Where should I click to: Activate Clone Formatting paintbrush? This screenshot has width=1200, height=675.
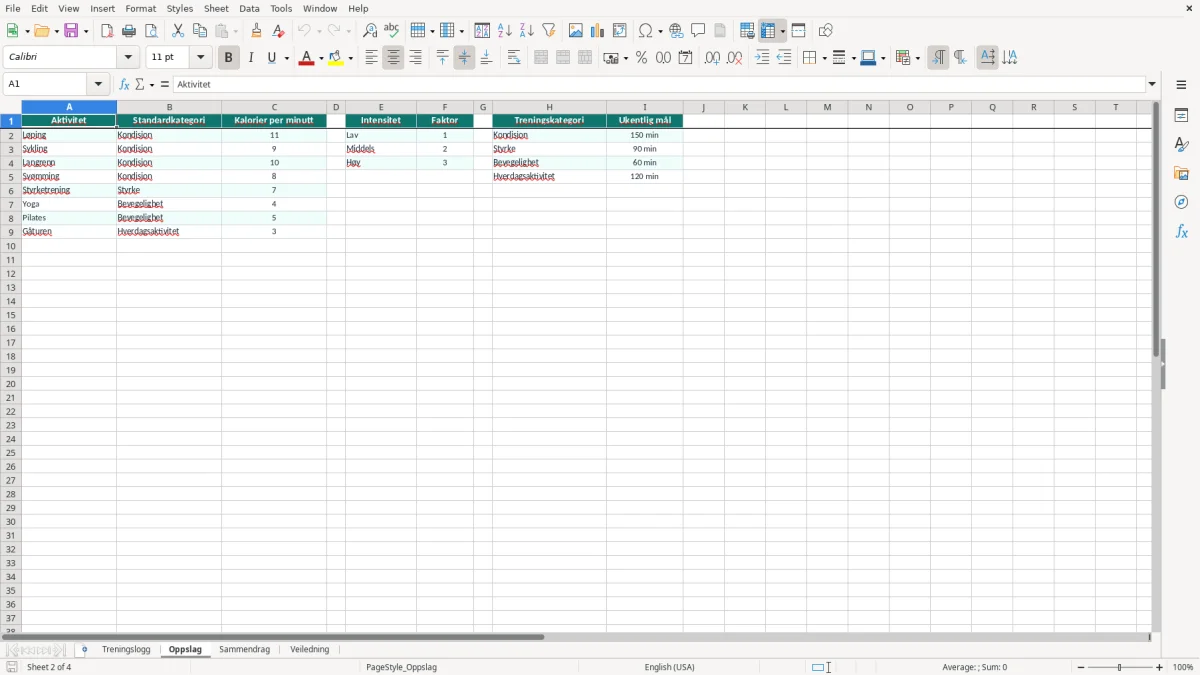256,31
